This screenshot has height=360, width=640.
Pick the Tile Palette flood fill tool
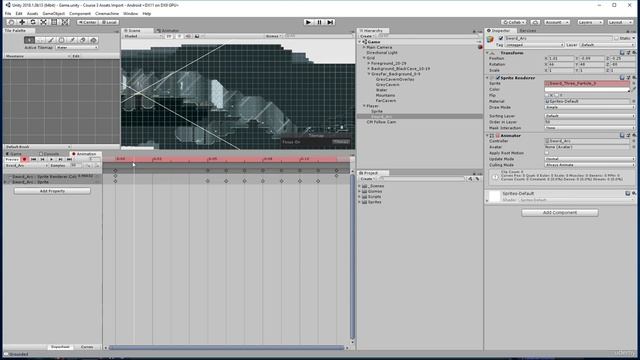[x=93, y=40]
